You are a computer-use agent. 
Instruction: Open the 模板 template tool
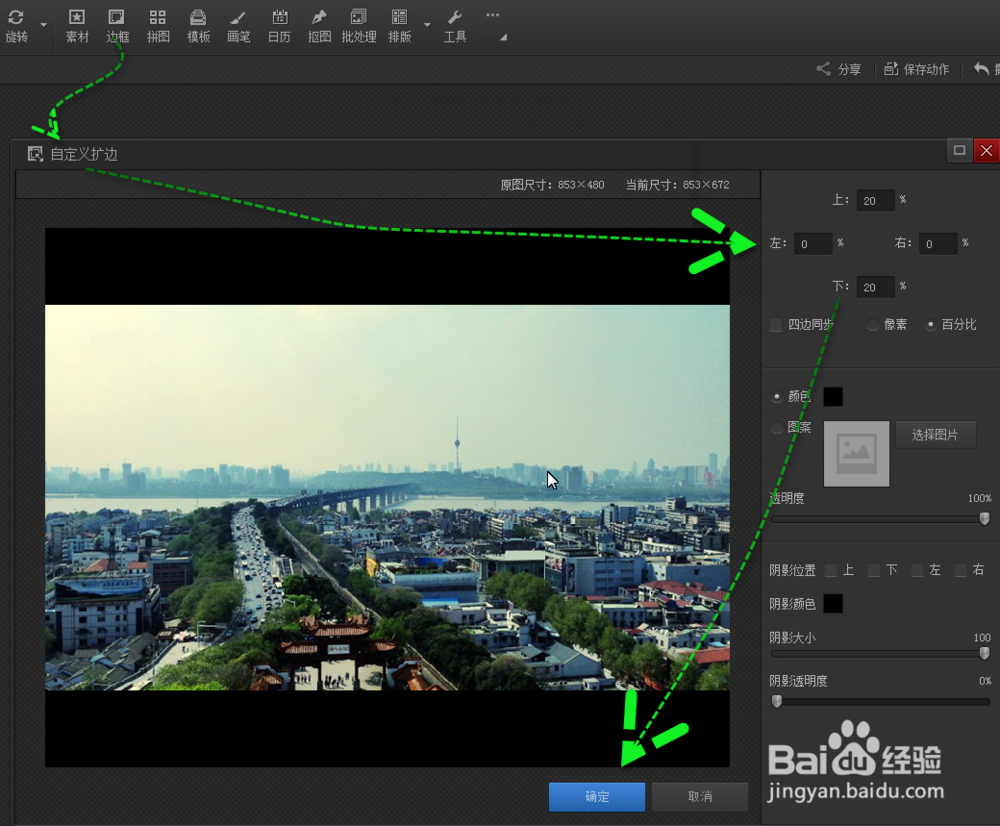click(x=198, y=26)
